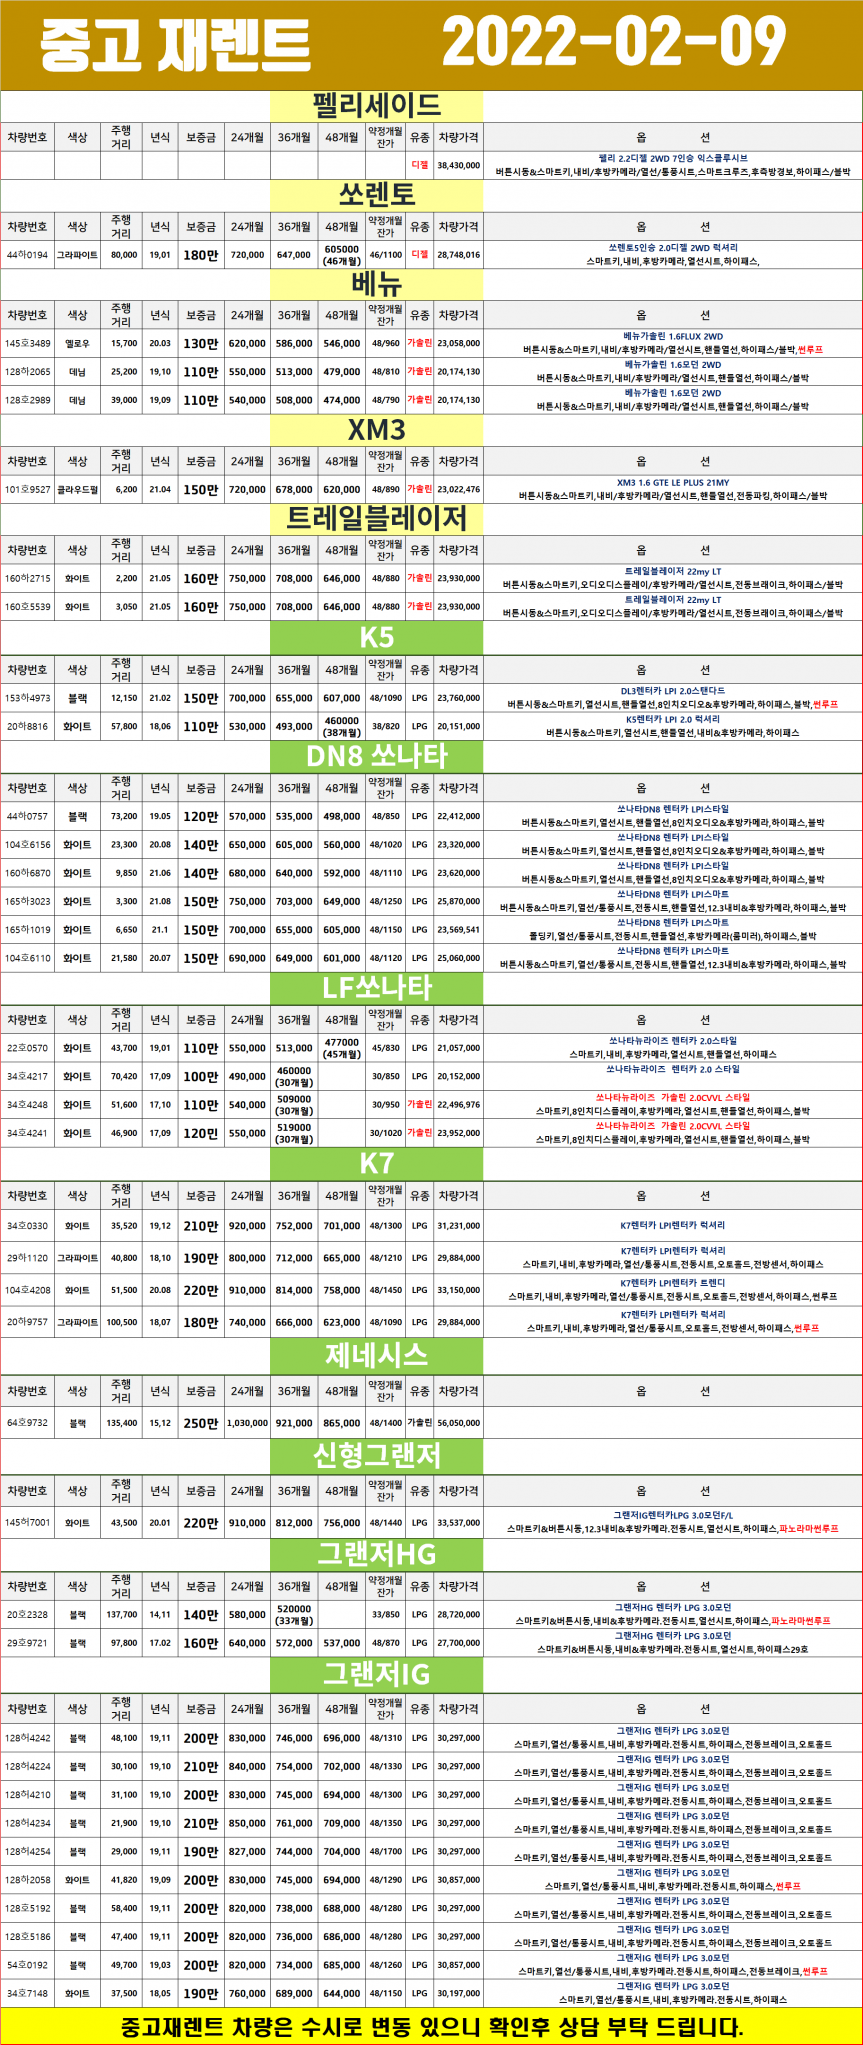Select the '클라우드펄' color cell
863x2045 pixels.
click(x=77, y=489)
